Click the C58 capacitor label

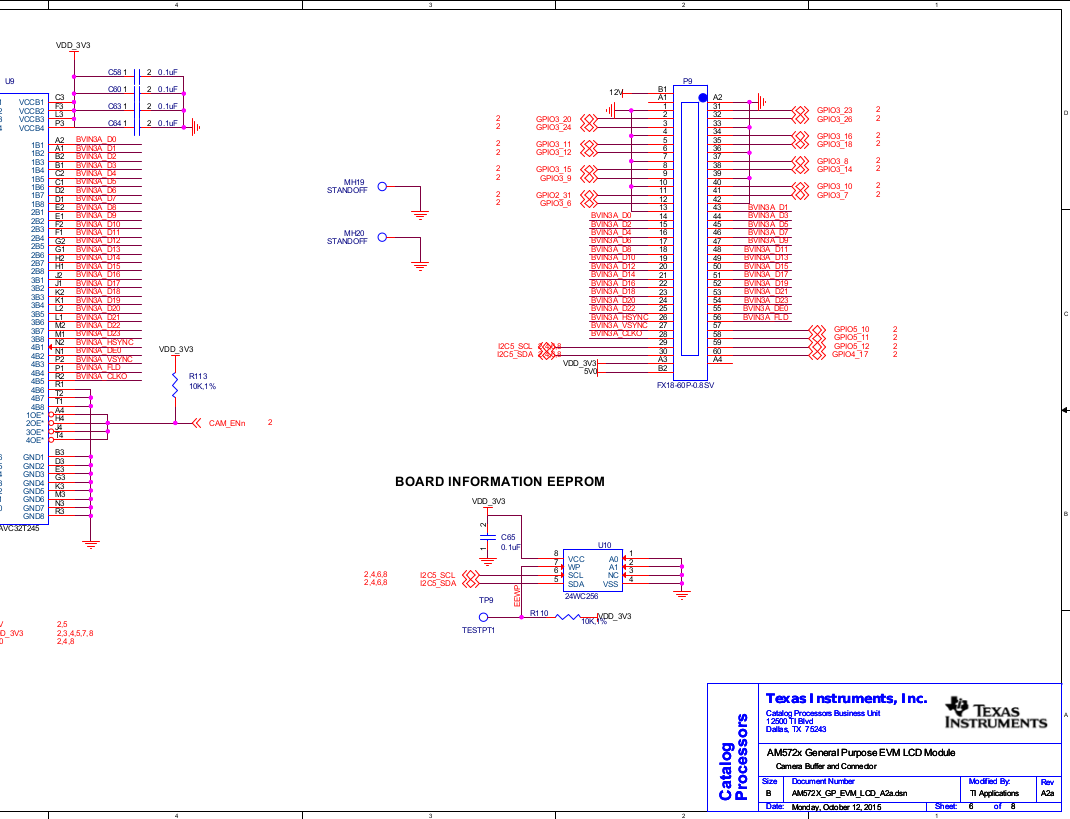114,72
